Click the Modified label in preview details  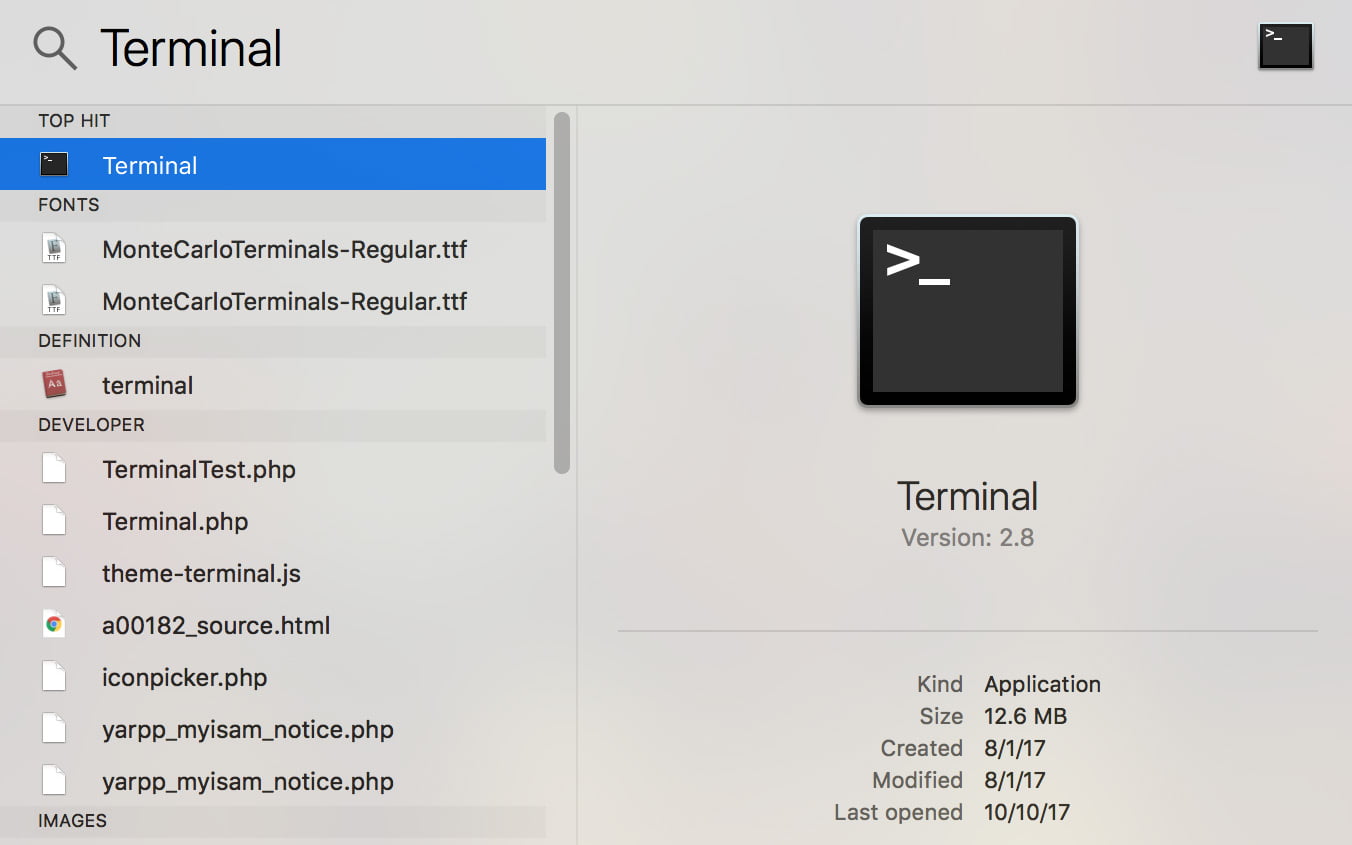click(918, 780)
